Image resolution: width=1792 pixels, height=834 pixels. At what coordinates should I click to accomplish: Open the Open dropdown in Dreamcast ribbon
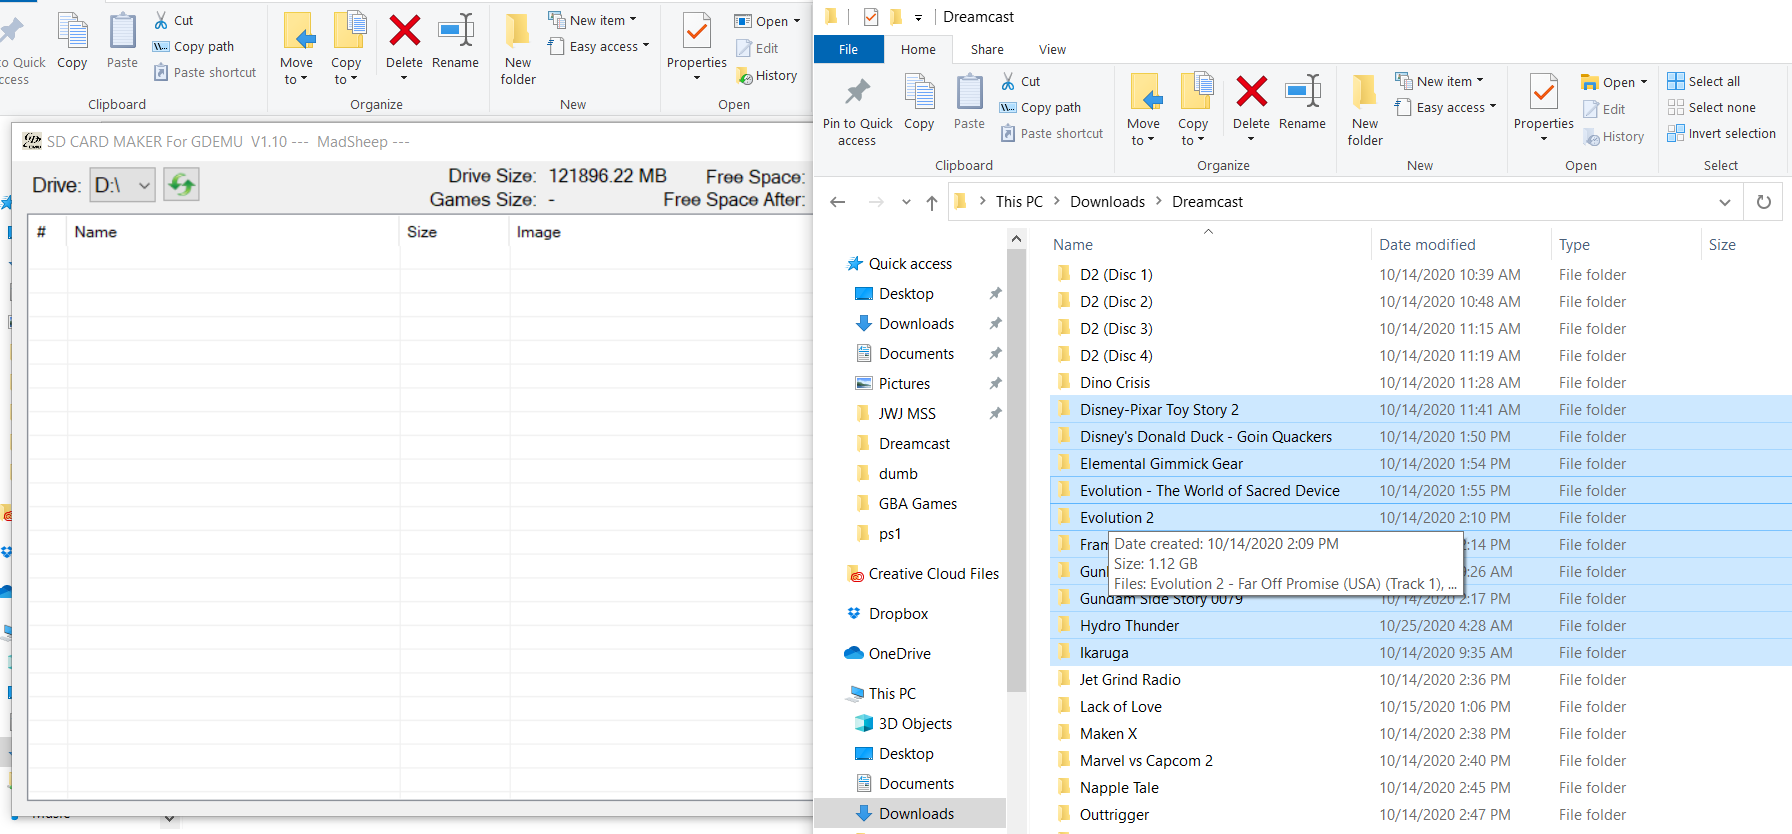(1614, 82)
